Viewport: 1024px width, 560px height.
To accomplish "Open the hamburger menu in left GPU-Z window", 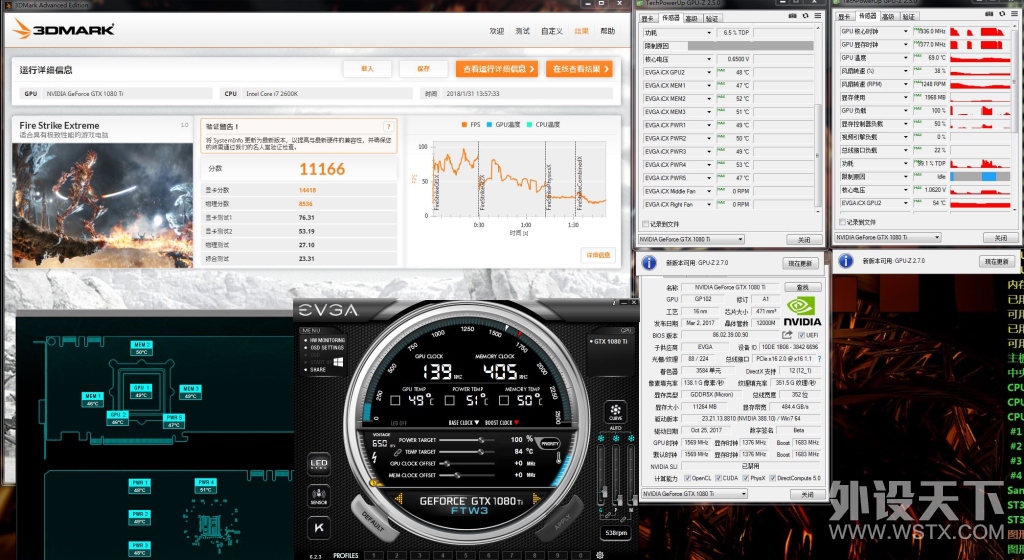I will [818, 16].
